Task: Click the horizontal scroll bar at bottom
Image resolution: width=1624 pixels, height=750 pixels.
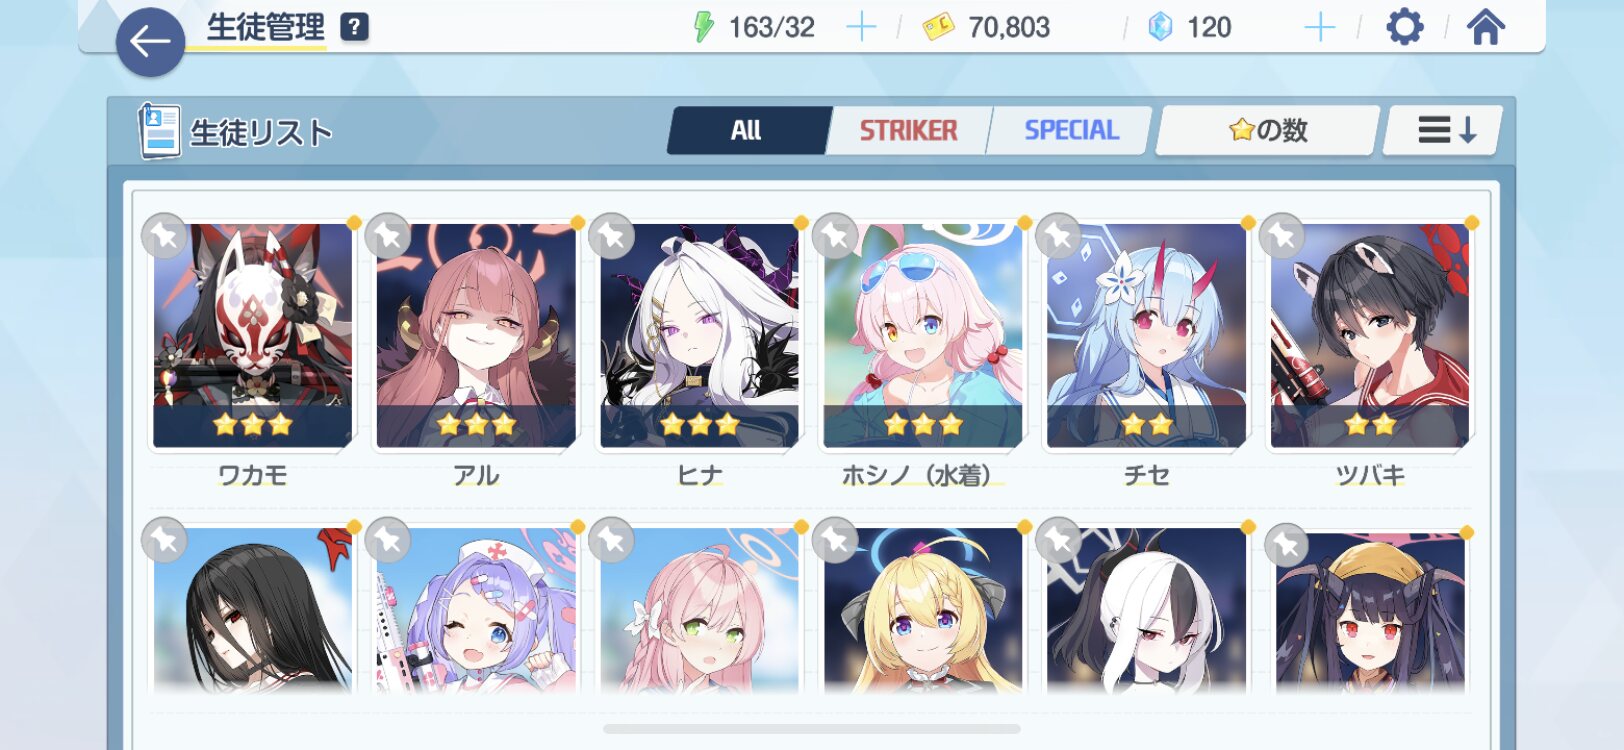Action: pos(812,729)
